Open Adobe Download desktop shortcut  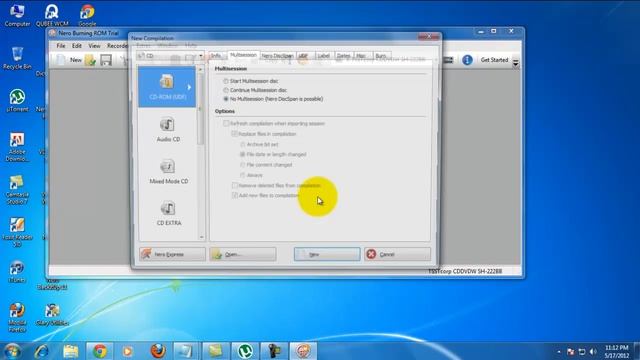point(17,147)
